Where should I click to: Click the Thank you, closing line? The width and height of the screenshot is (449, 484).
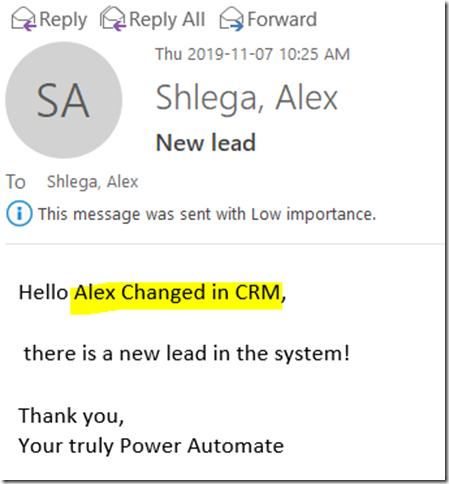pos(71,416)
